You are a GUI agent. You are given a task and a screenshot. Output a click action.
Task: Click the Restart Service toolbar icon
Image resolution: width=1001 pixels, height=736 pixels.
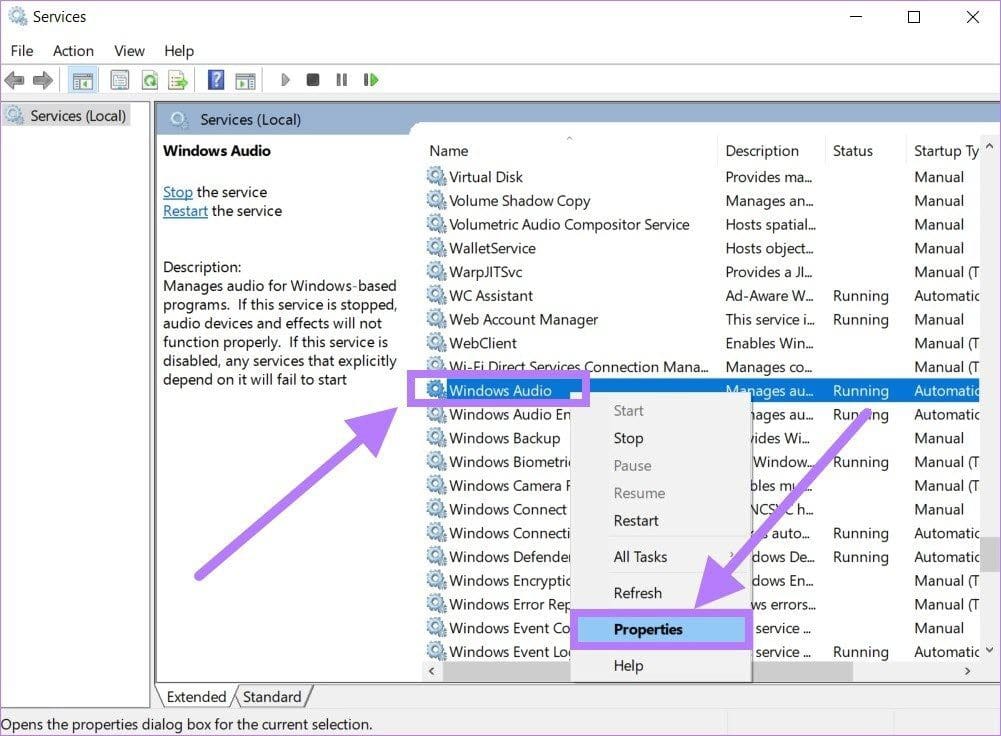click(371, 80)
